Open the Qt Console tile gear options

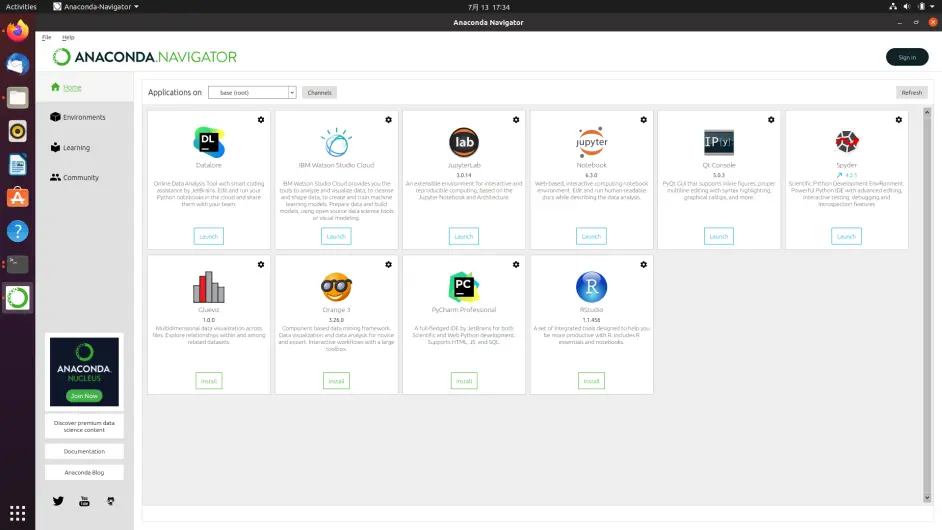(x=771, y=120)
